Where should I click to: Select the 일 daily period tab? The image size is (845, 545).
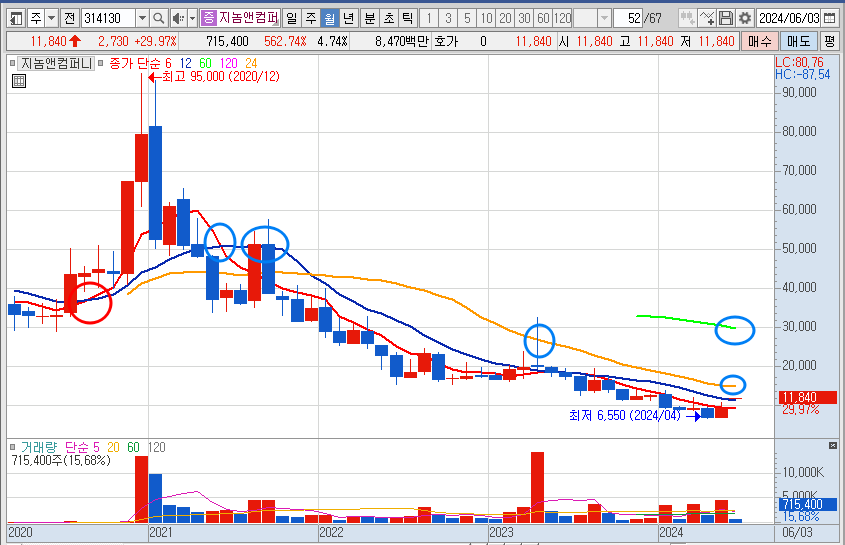point(292,18)
